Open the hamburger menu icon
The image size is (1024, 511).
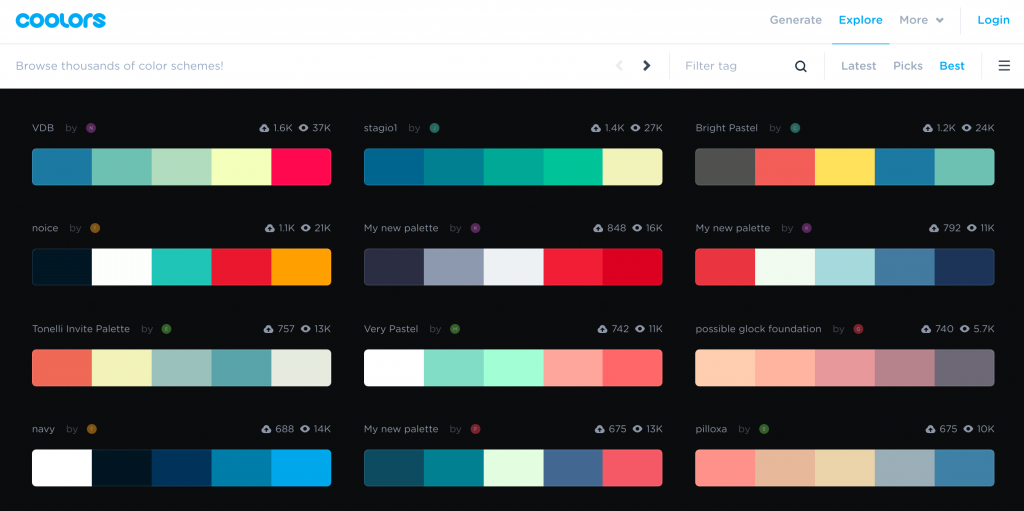1004,65
